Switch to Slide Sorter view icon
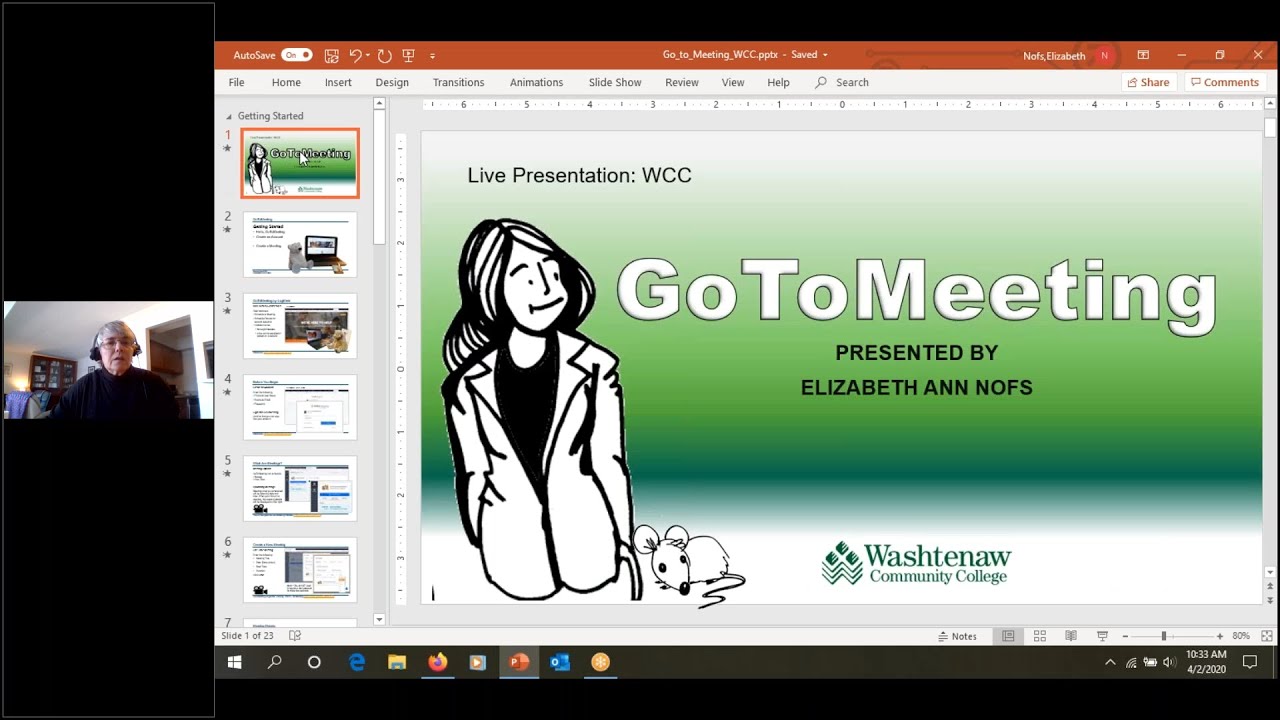The width and height of the screenshot is (1280, 720). [1039, 636]
